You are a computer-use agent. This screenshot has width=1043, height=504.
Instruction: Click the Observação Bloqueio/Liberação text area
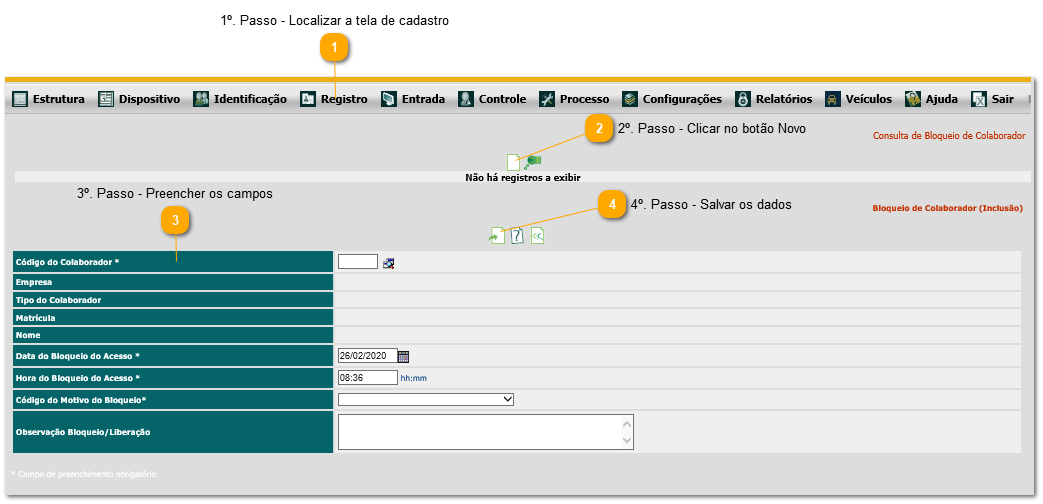pos(486,432)
